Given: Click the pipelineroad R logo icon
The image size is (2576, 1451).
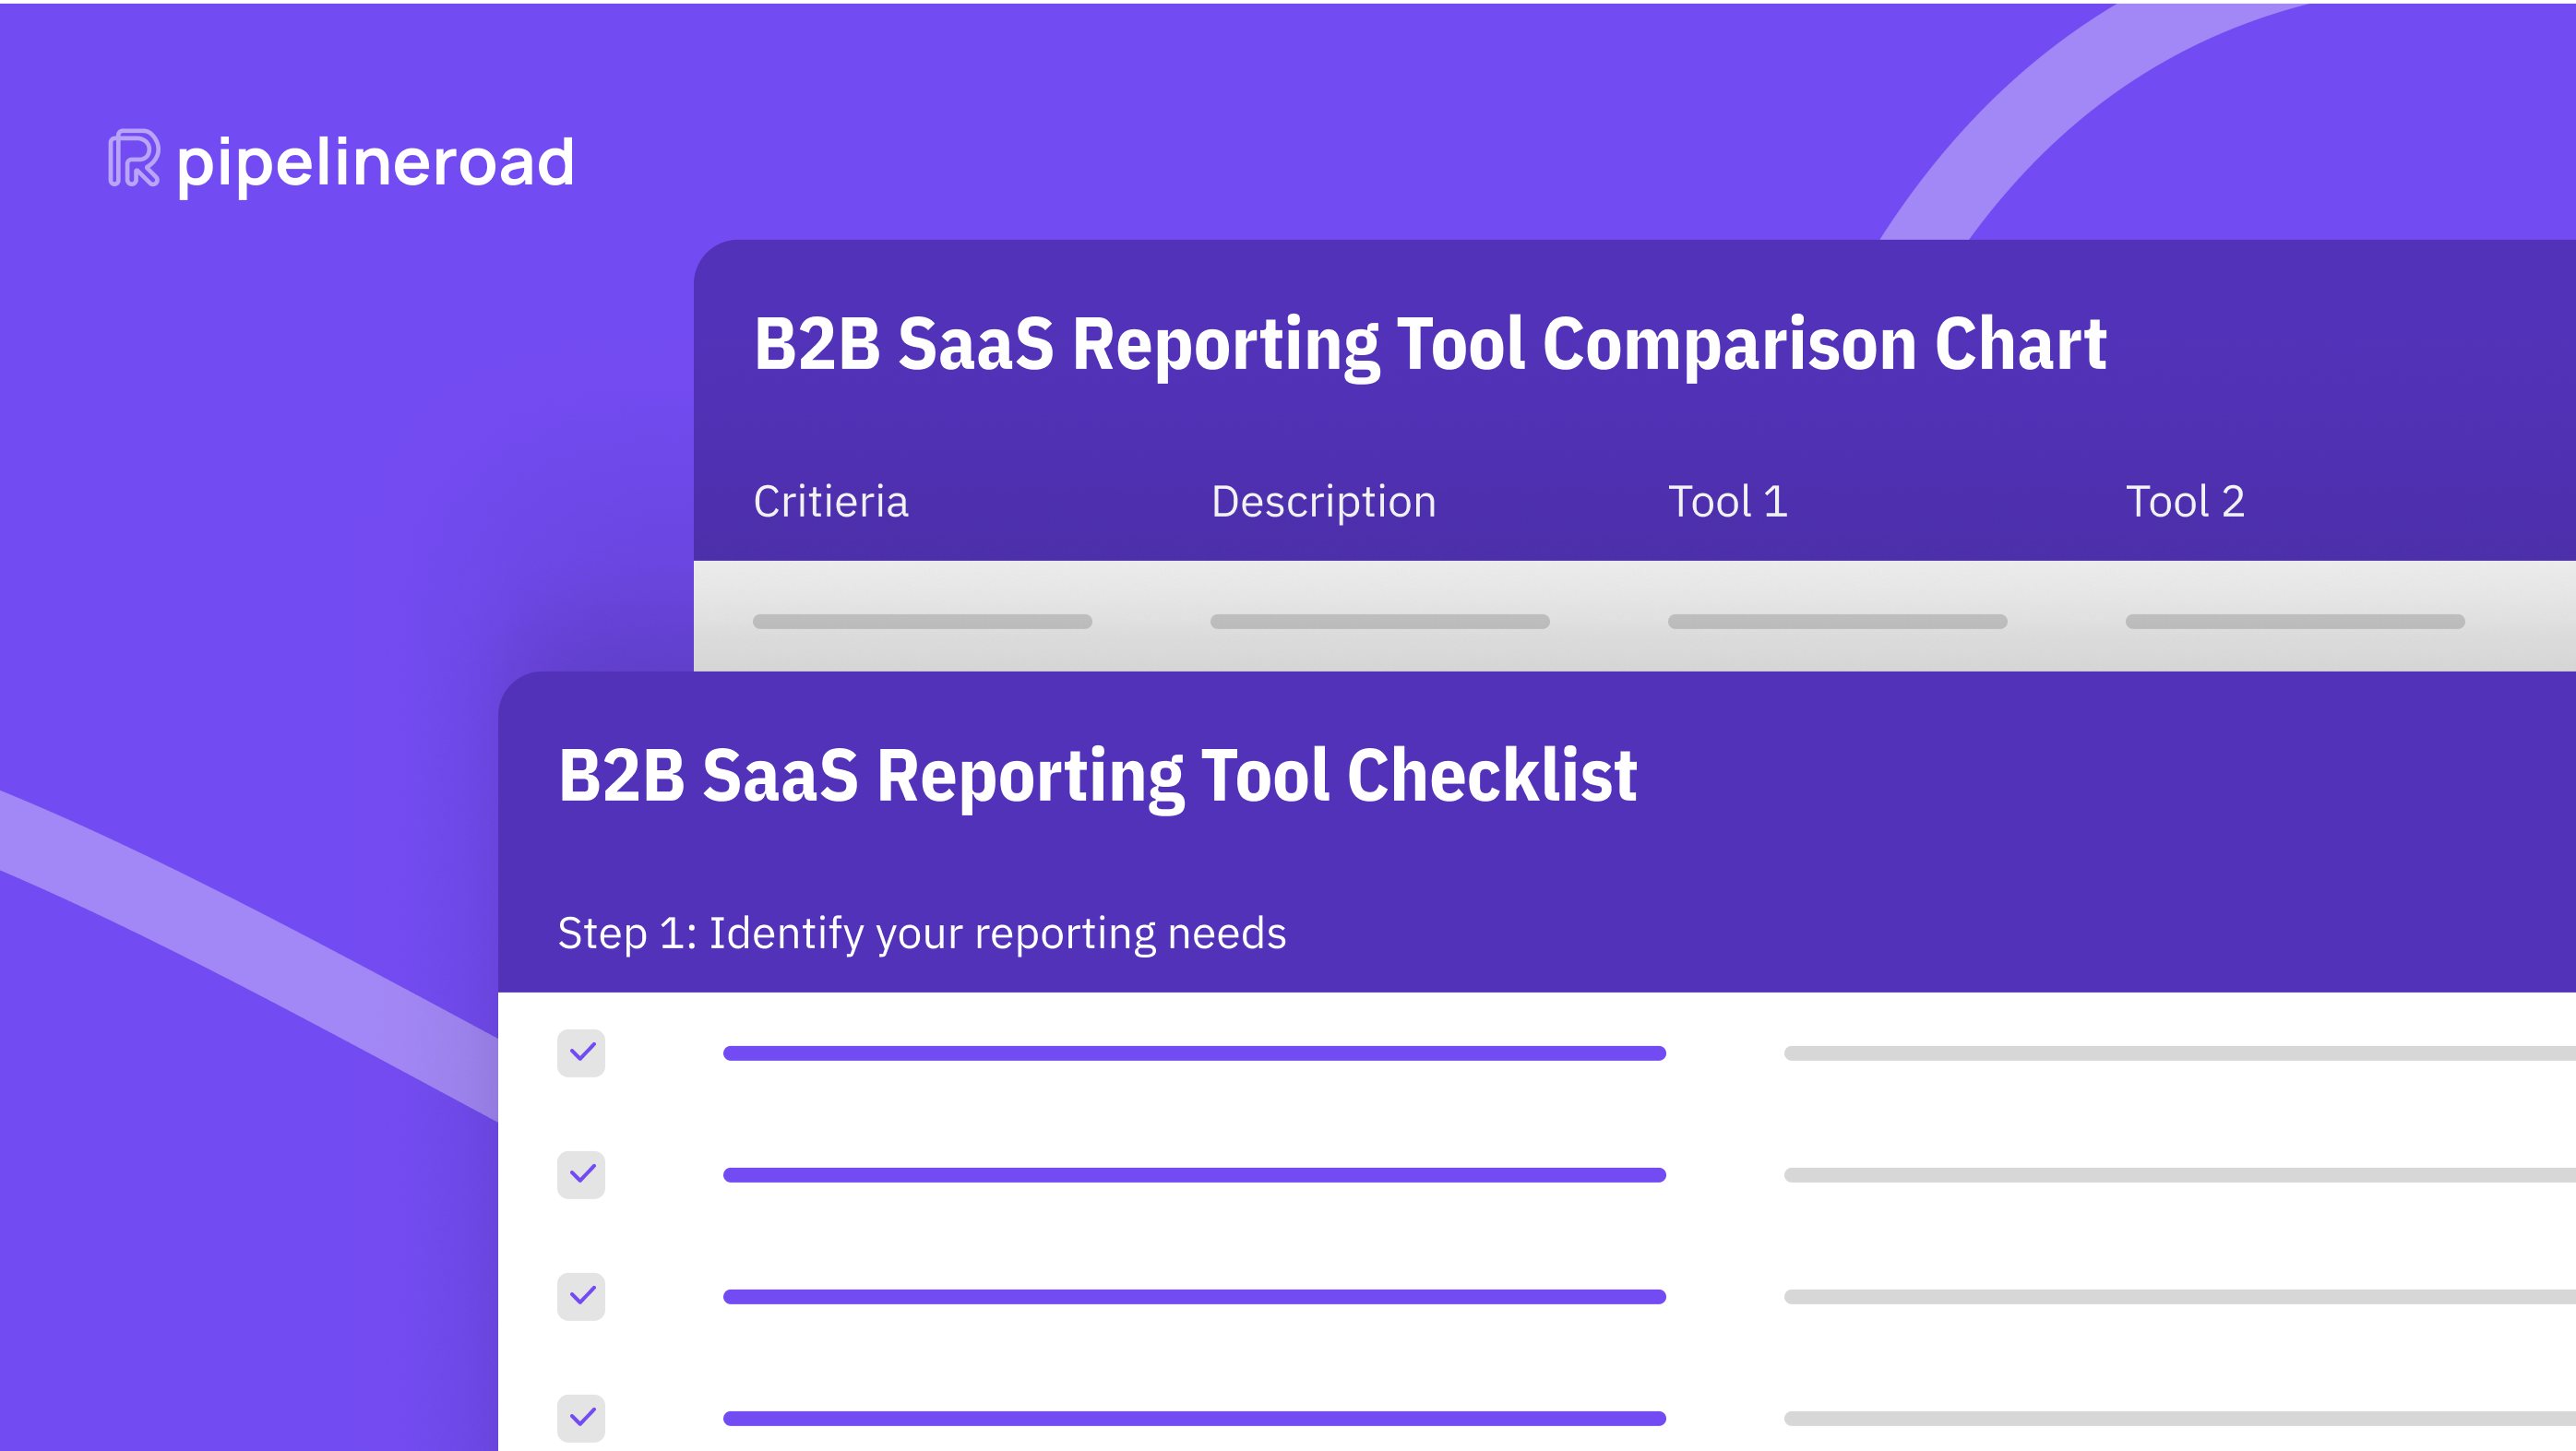Looking at the screenshot, I should coord(134,158).
